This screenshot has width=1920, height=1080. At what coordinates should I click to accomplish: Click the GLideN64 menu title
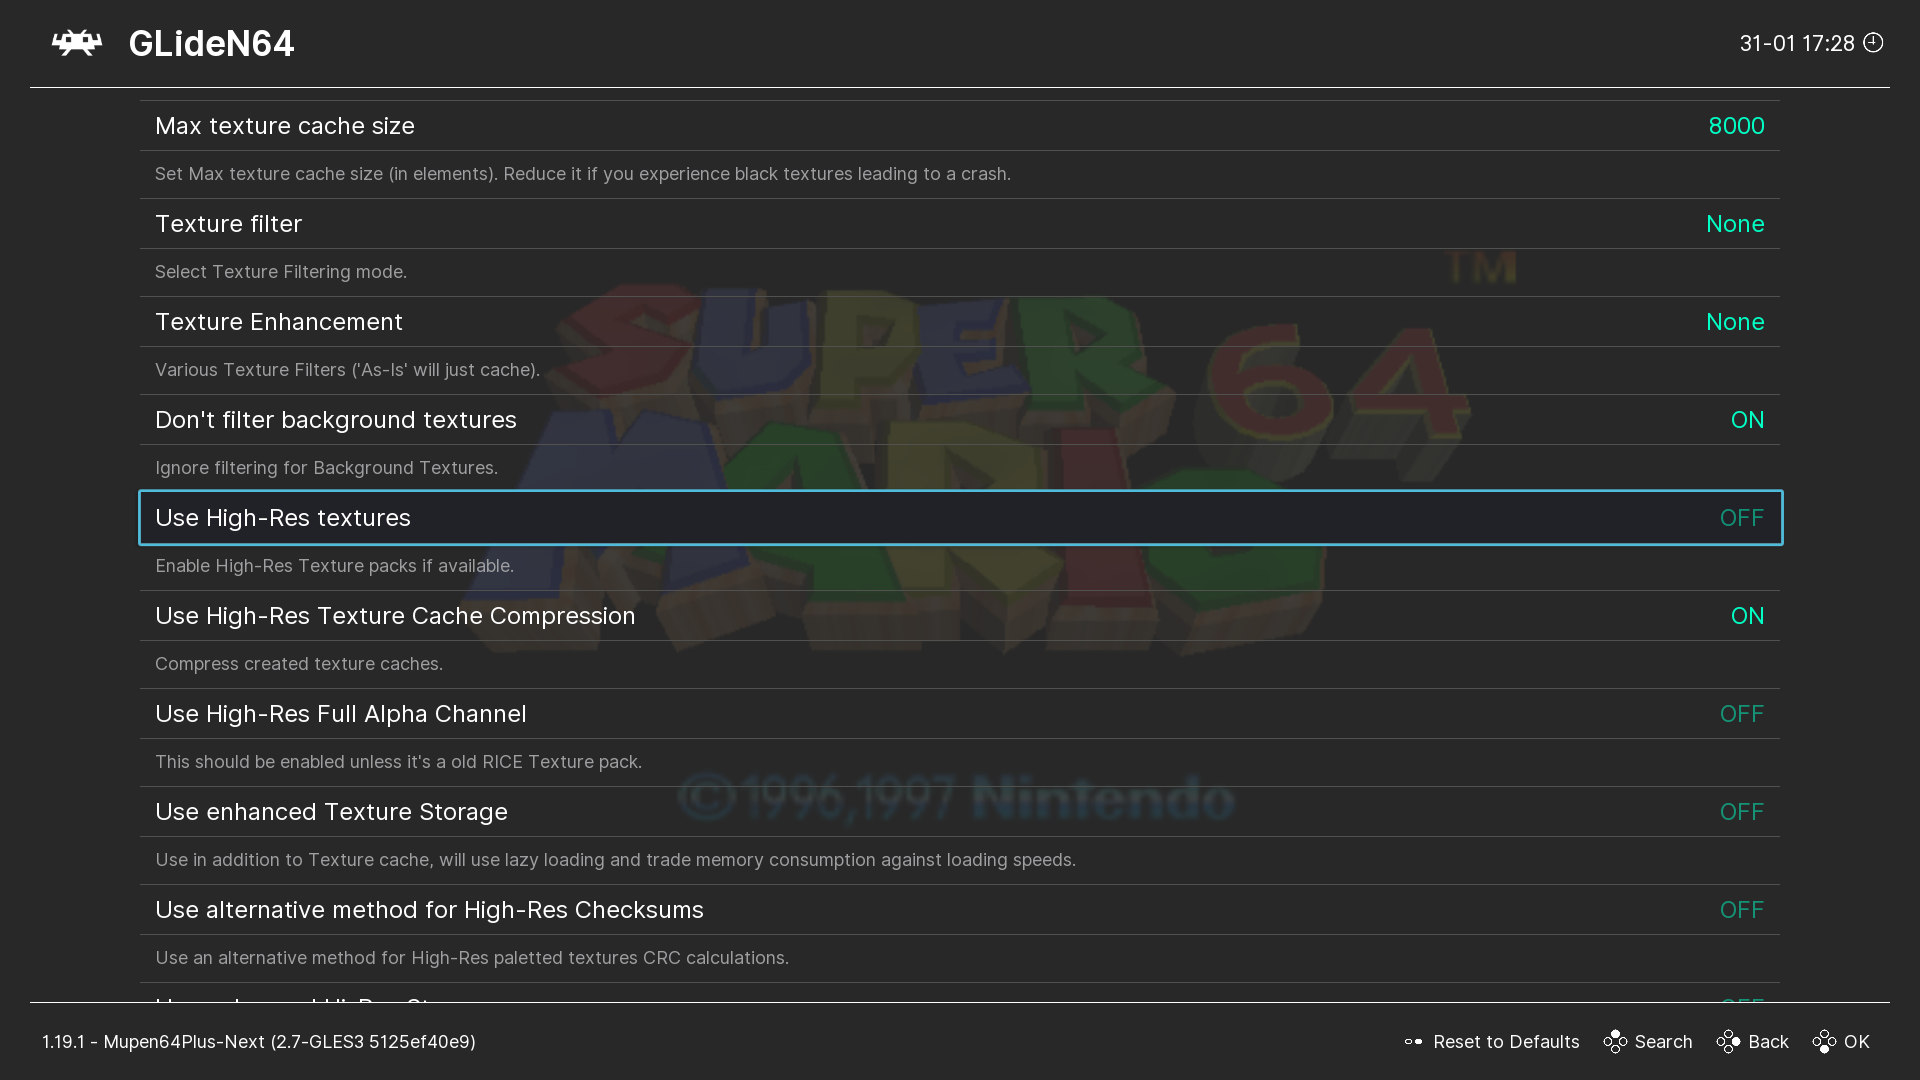pyautogui.click(x=211, y=44)
